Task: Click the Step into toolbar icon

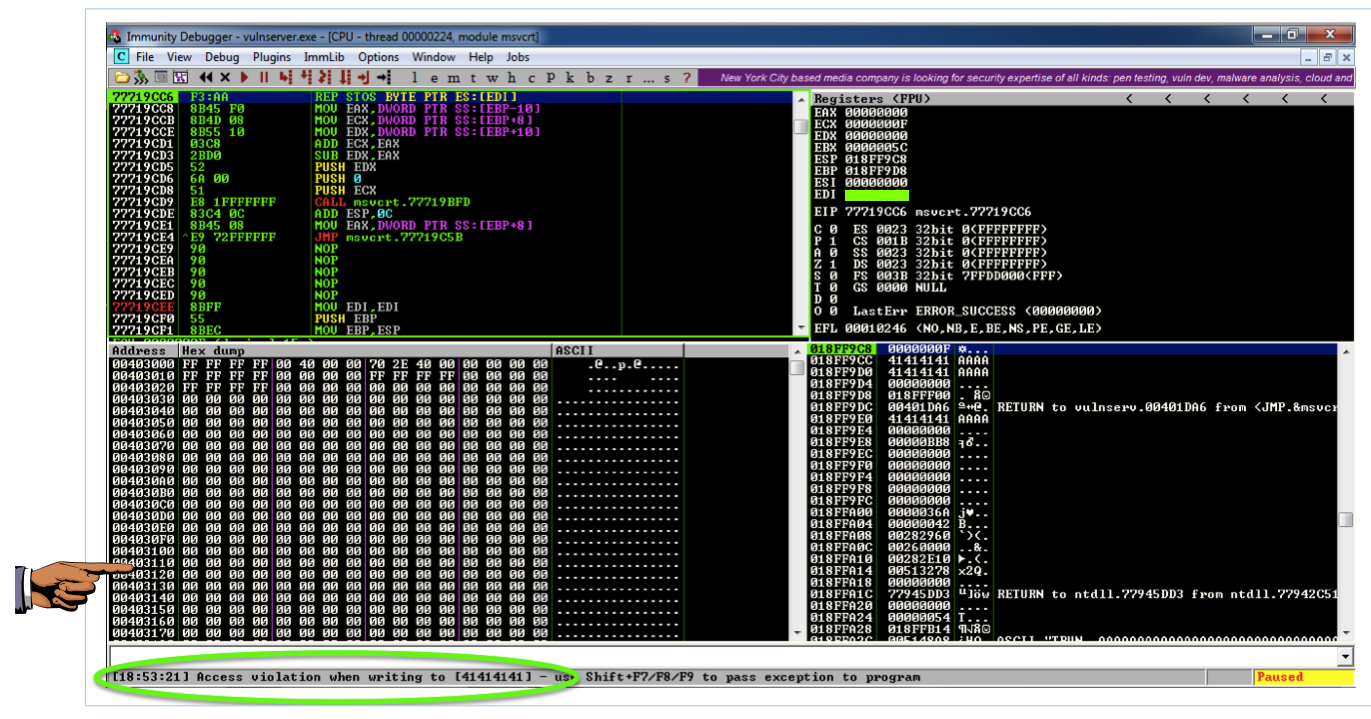Action: pos(285,77)
